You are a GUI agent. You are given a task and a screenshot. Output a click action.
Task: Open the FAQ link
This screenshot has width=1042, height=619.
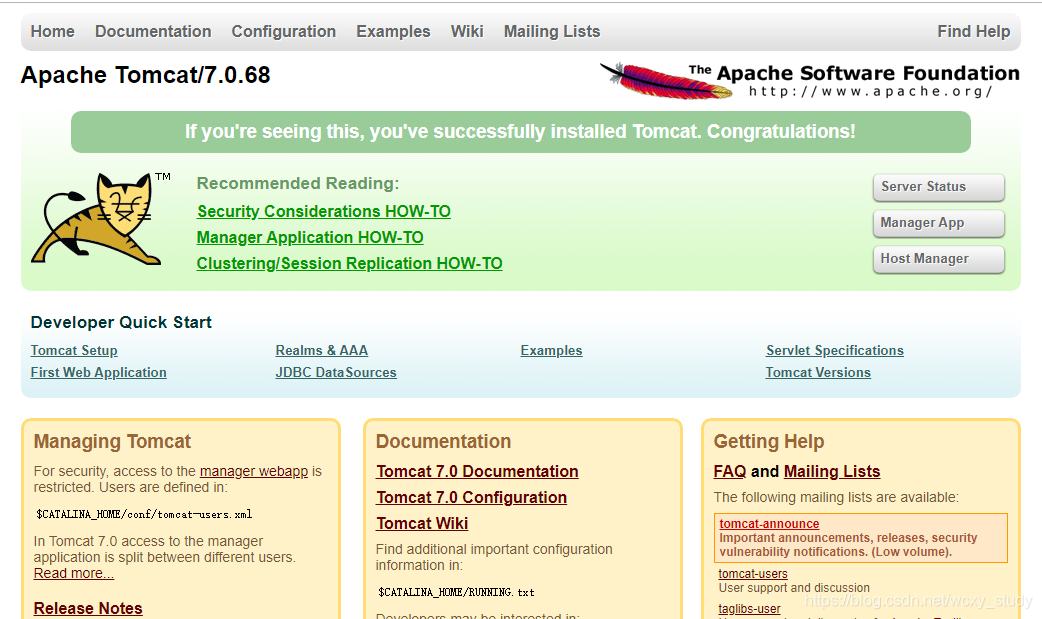click(730, 471)
